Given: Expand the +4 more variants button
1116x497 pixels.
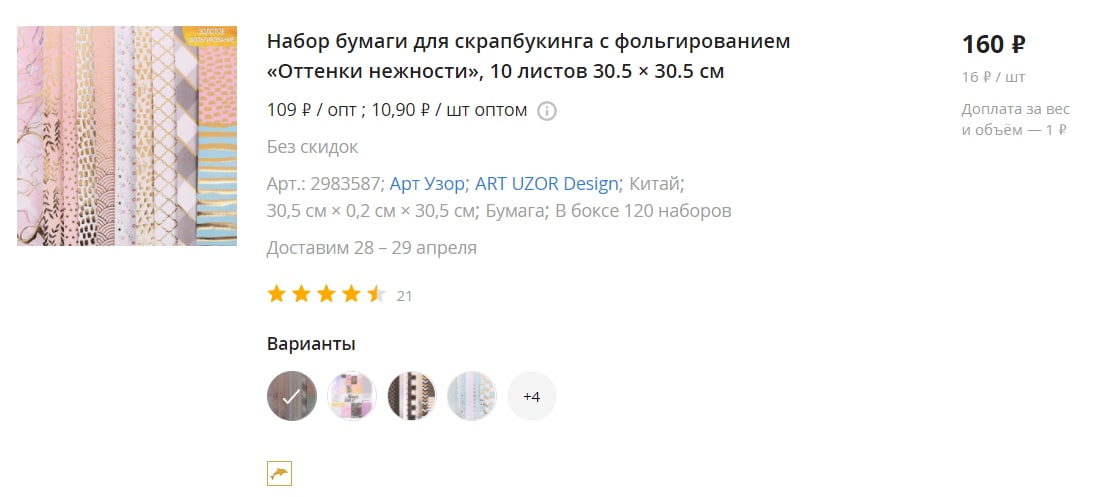Looking at the screenshot, I should (x=532, y=396).
